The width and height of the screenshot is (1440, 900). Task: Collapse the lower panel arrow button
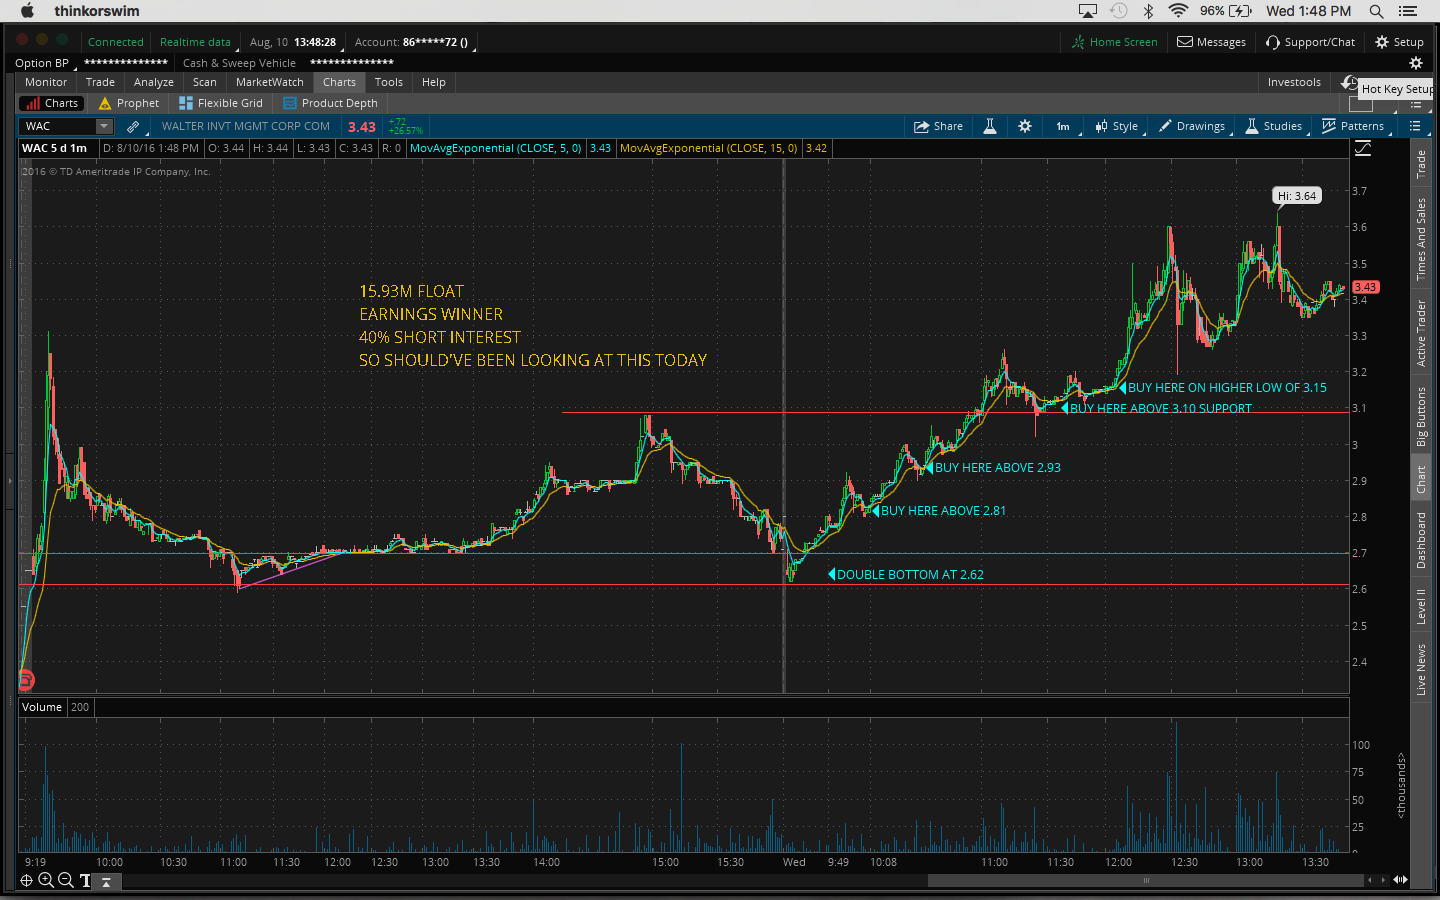coord(106,881)
